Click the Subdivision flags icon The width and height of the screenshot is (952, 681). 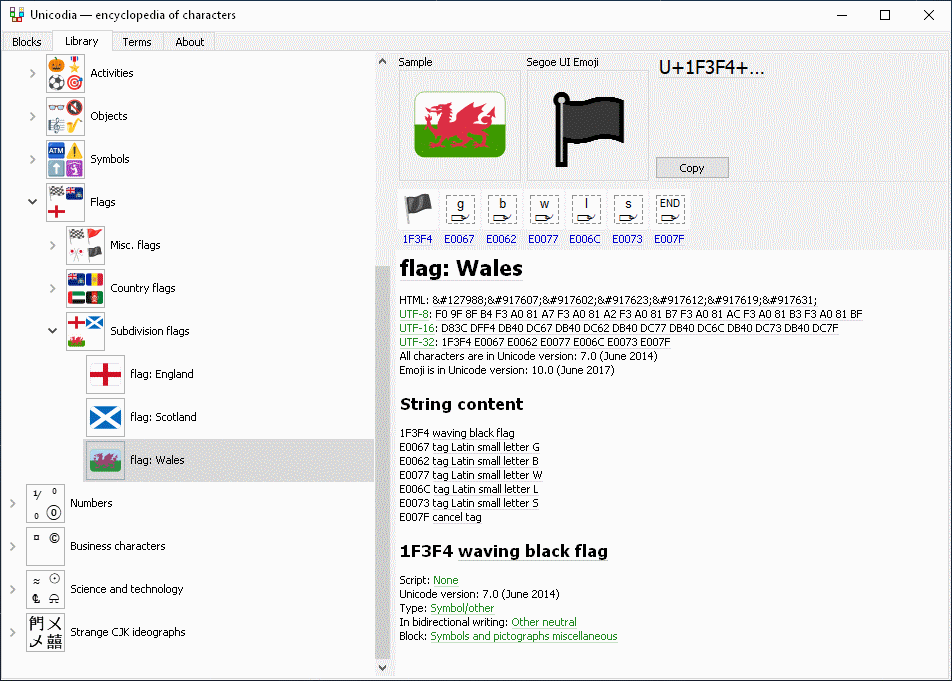click(x=86, y=332)
